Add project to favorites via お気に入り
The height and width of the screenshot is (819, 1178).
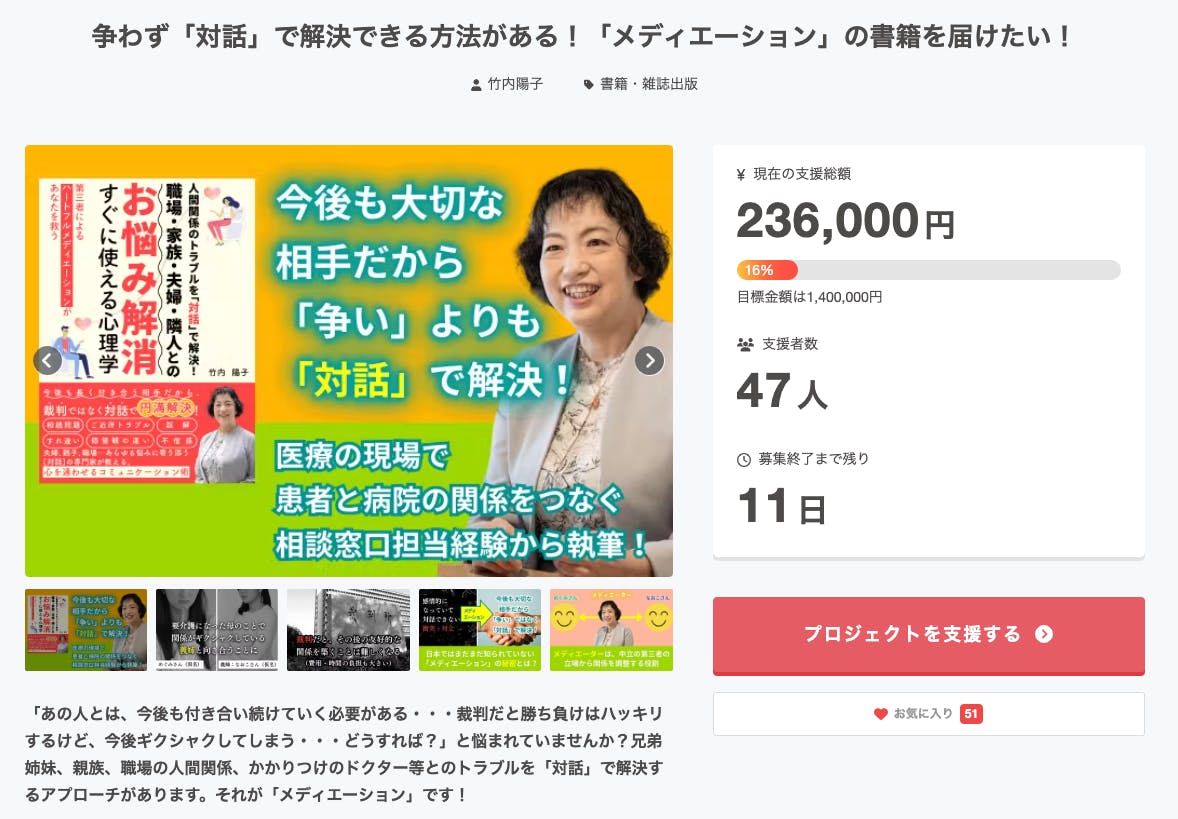[929, 714]
